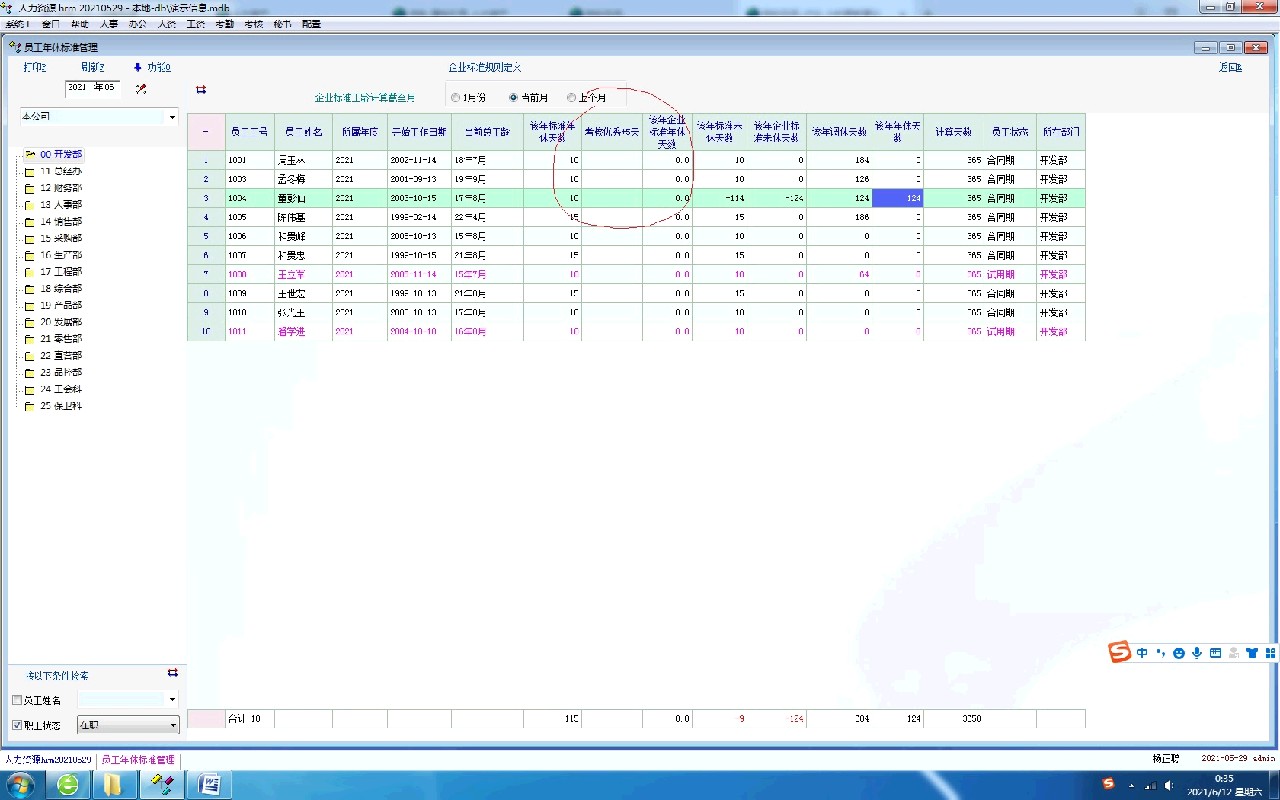
Task: Open the 考勤 menu in menu bar
Action: coord(225,23)
